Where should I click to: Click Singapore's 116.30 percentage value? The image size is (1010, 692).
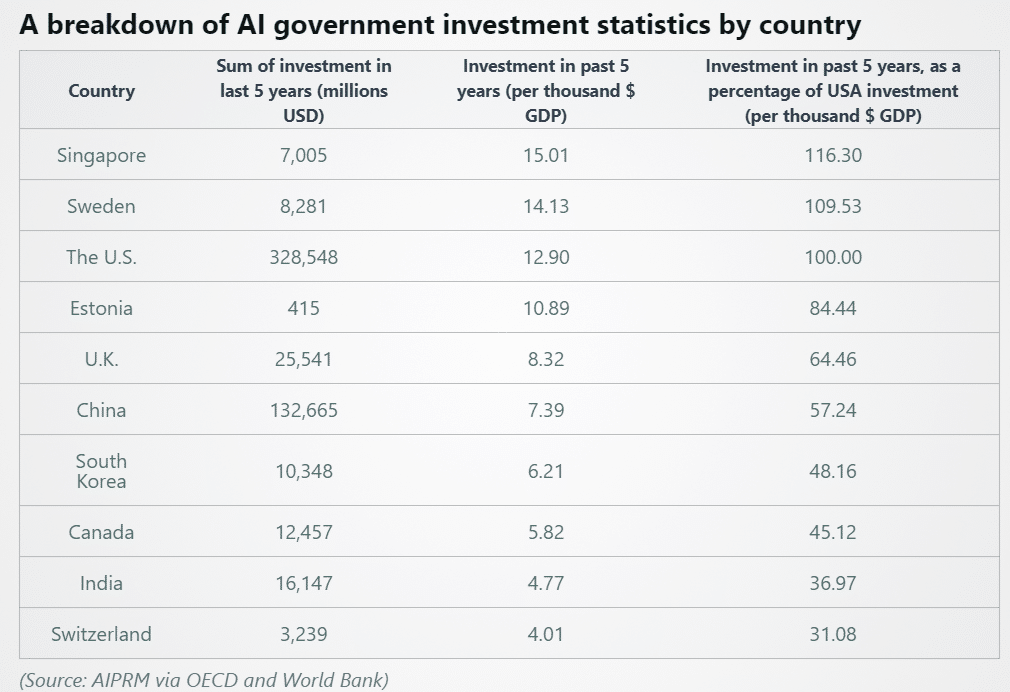(832, 155)
